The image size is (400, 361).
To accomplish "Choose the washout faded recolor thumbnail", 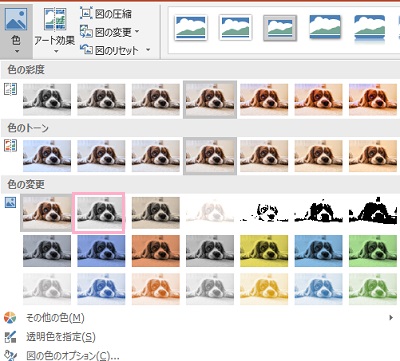I will pyautogui.click(x=210, y=213).
